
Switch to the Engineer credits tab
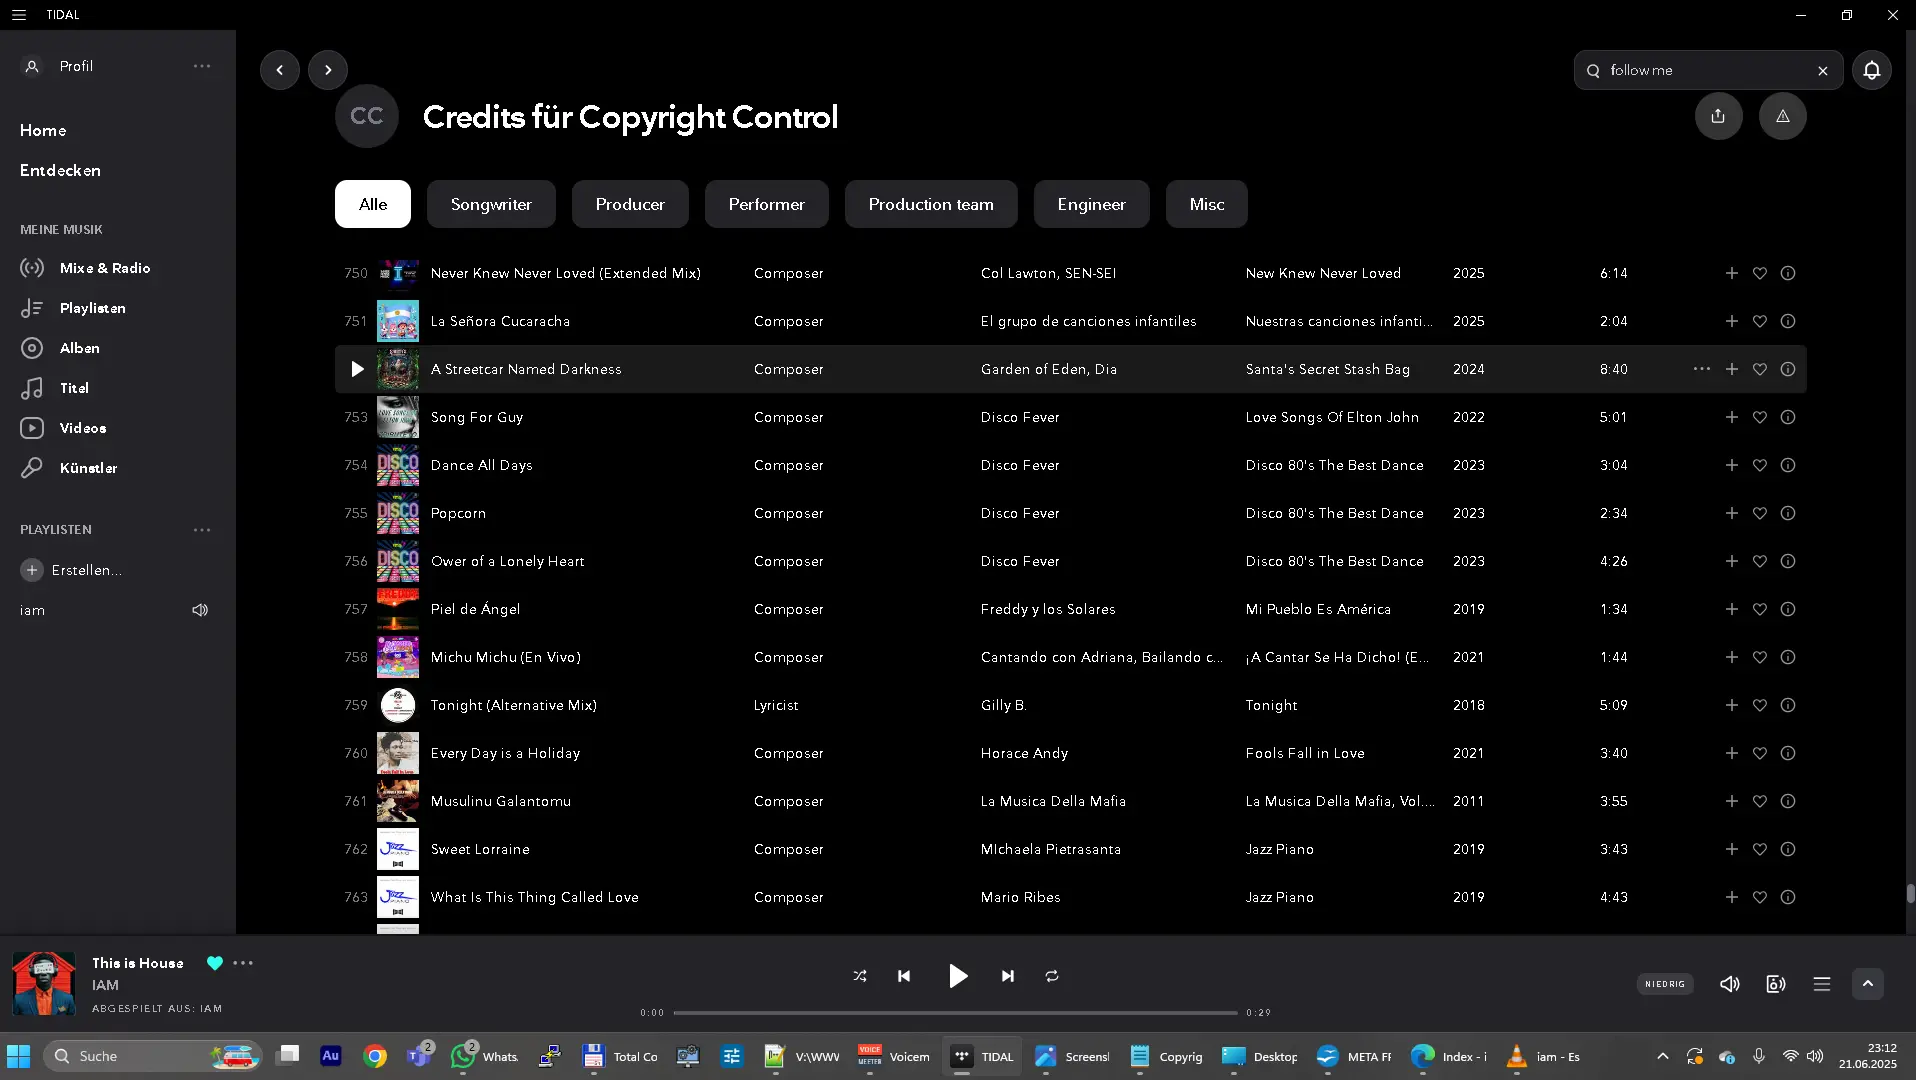(x=1091, y=204)
